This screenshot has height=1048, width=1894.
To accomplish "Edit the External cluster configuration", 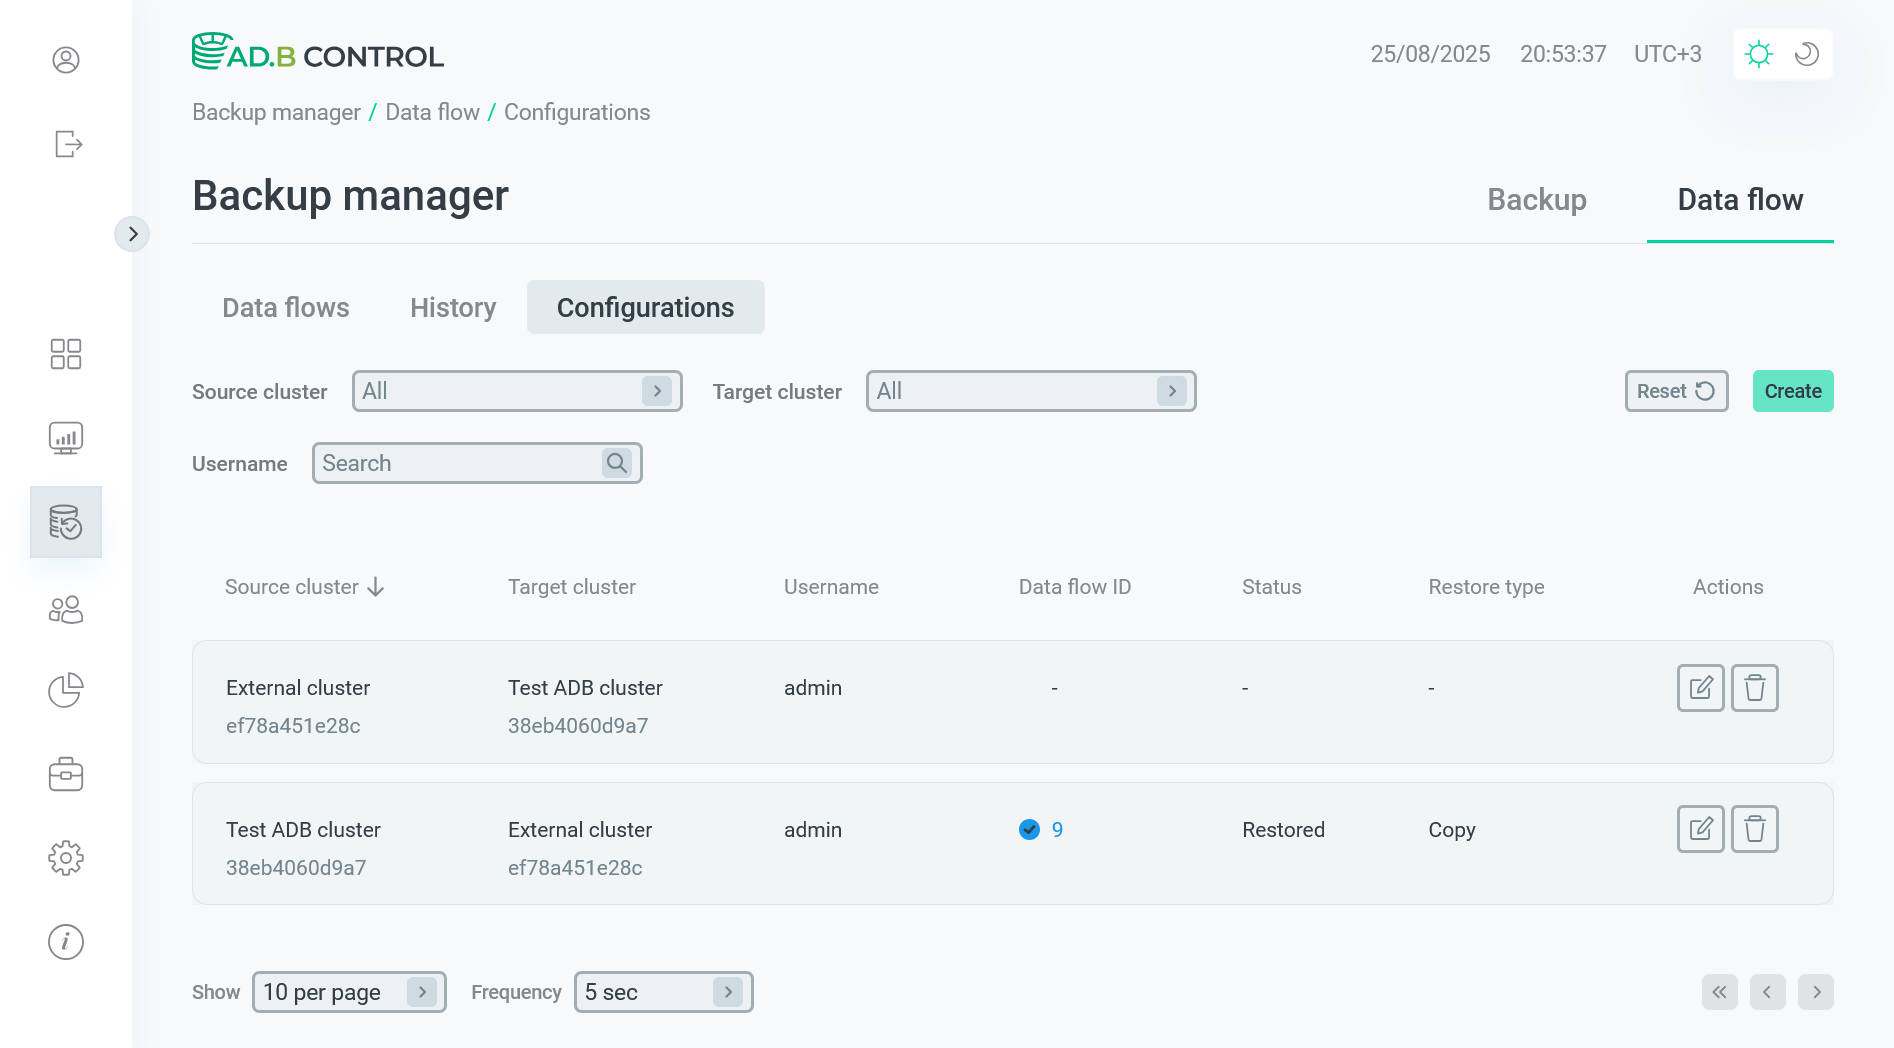I will (1699, 688).
